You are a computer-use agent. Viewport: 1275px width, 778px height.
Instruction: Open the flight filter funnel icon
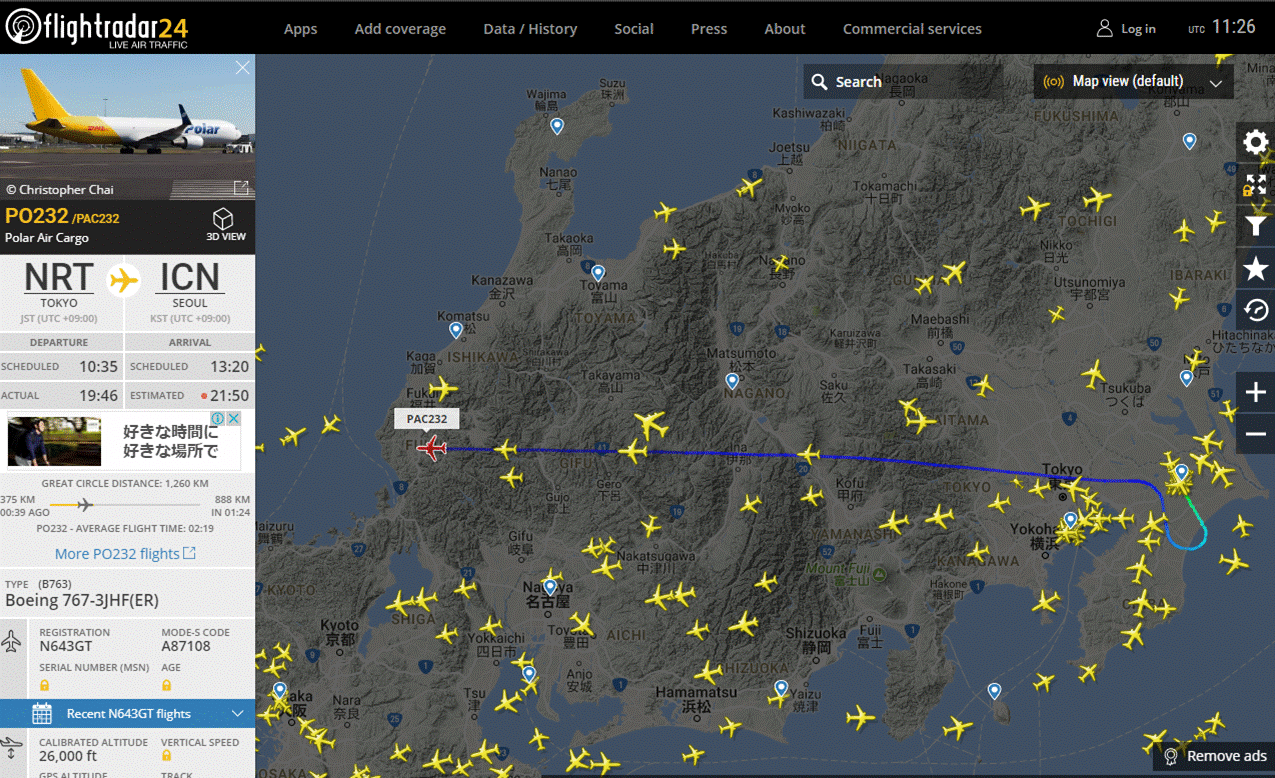pos(1256,226)
